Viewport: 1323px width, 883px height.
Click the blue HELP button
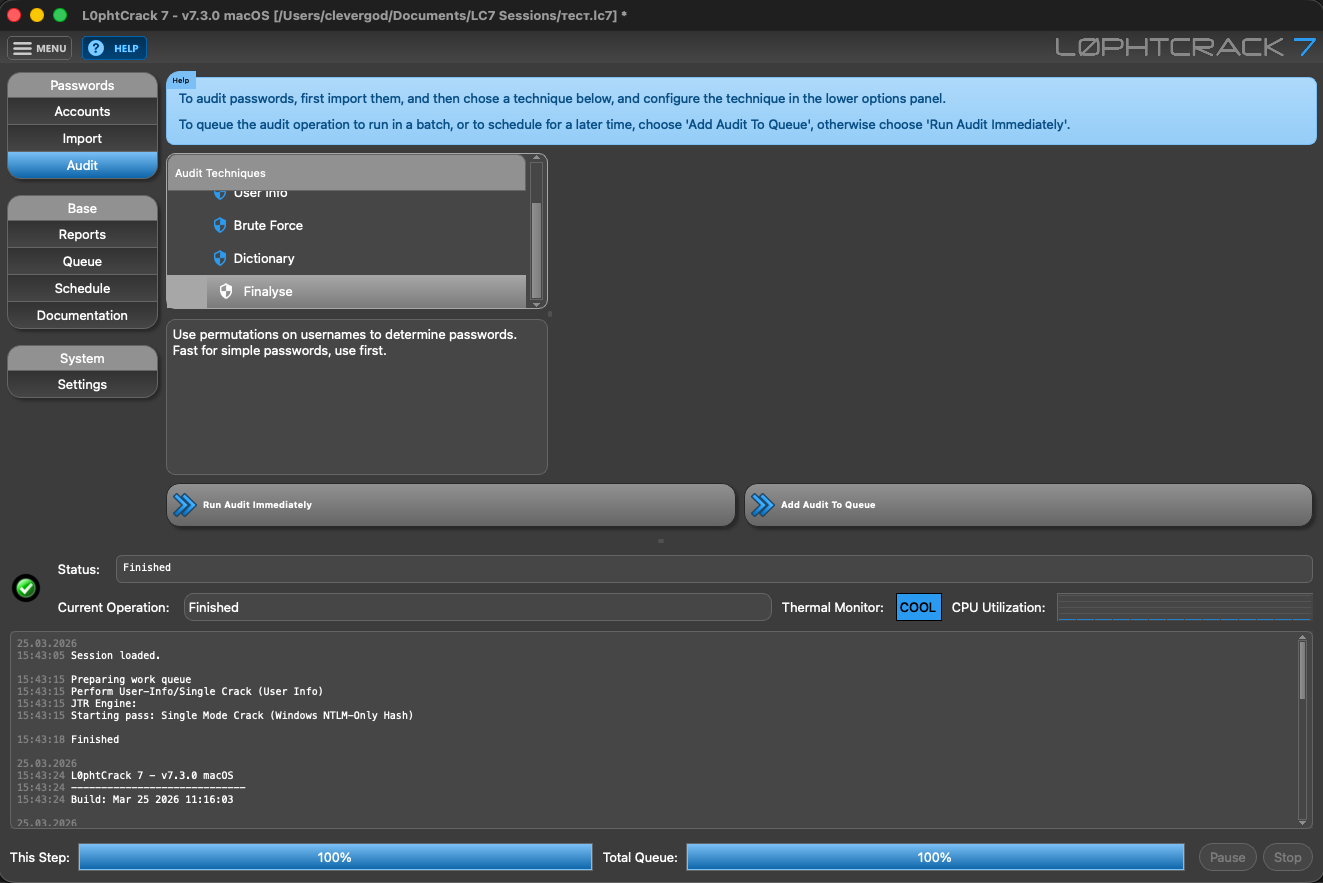tap(114, 48)
